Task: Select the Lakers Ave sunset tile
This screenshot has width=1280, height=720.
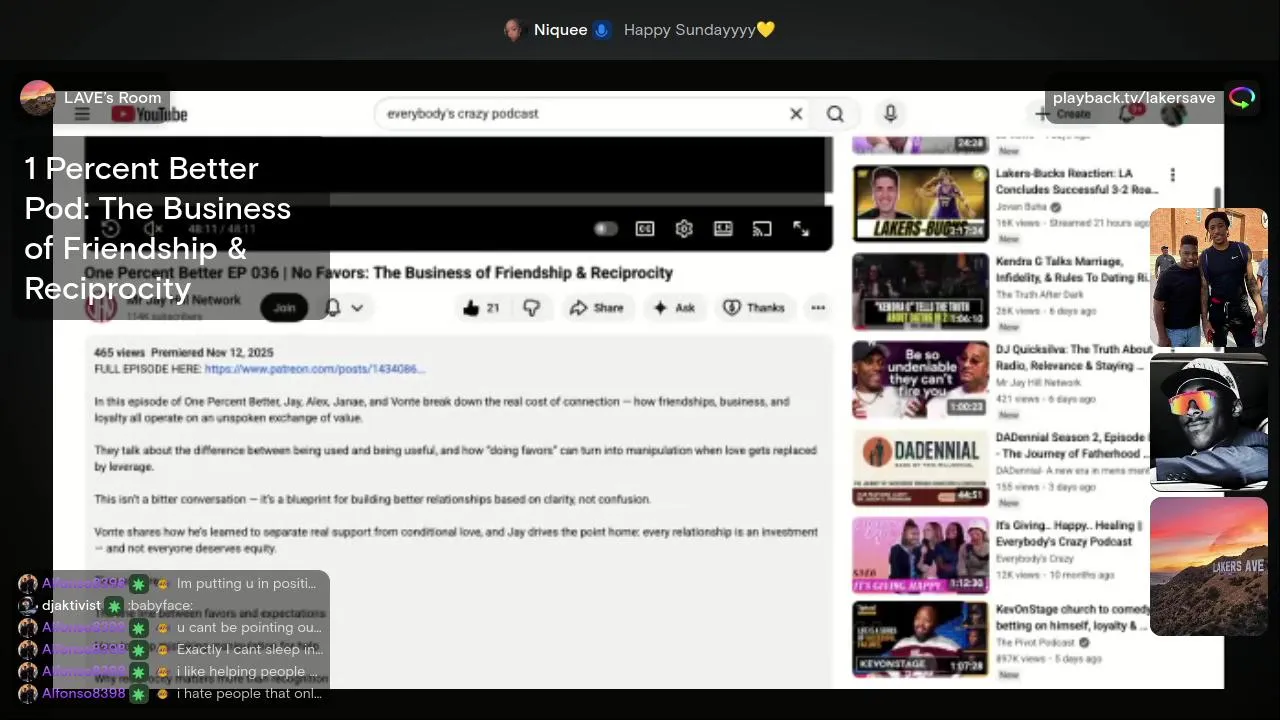Action: (1208, 566)
